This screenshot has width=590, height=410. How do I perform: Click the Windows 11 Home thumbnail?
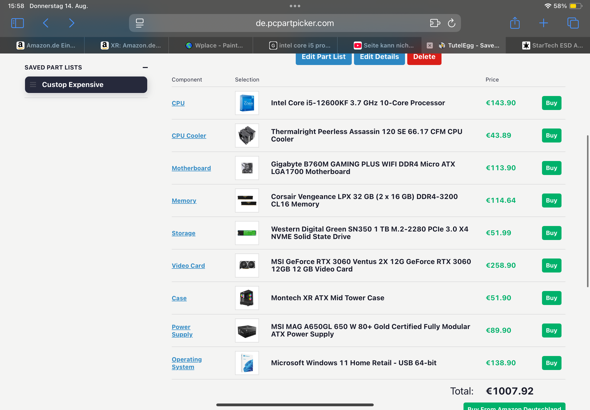pos(247,363)
